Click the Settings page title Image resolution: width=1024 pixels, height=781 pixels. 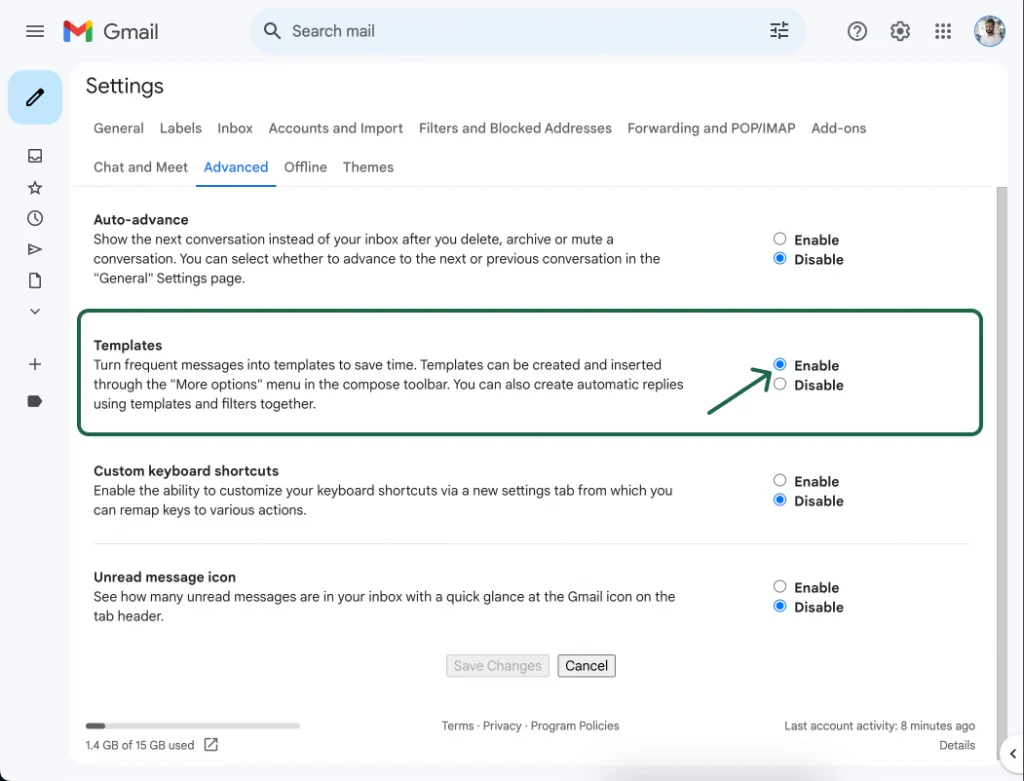pyautogui.click(x=125, y=86)
